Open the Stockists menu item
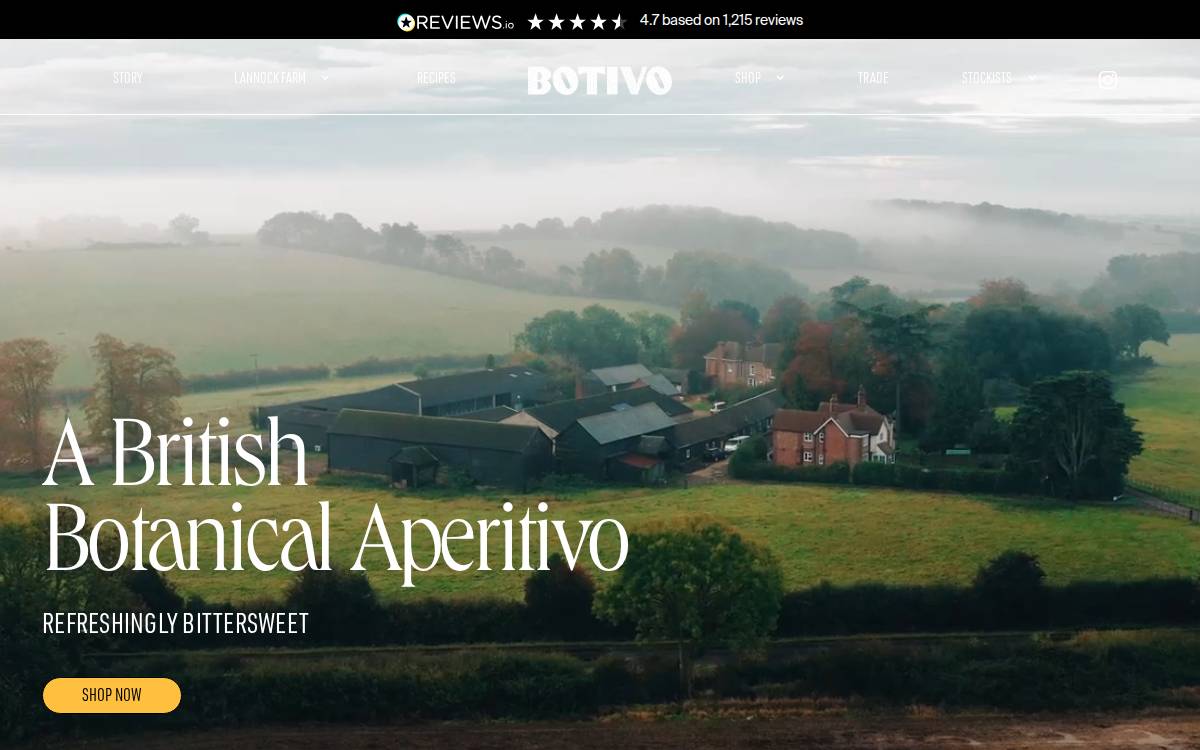The image size is (1200, 750). point(987,78)
